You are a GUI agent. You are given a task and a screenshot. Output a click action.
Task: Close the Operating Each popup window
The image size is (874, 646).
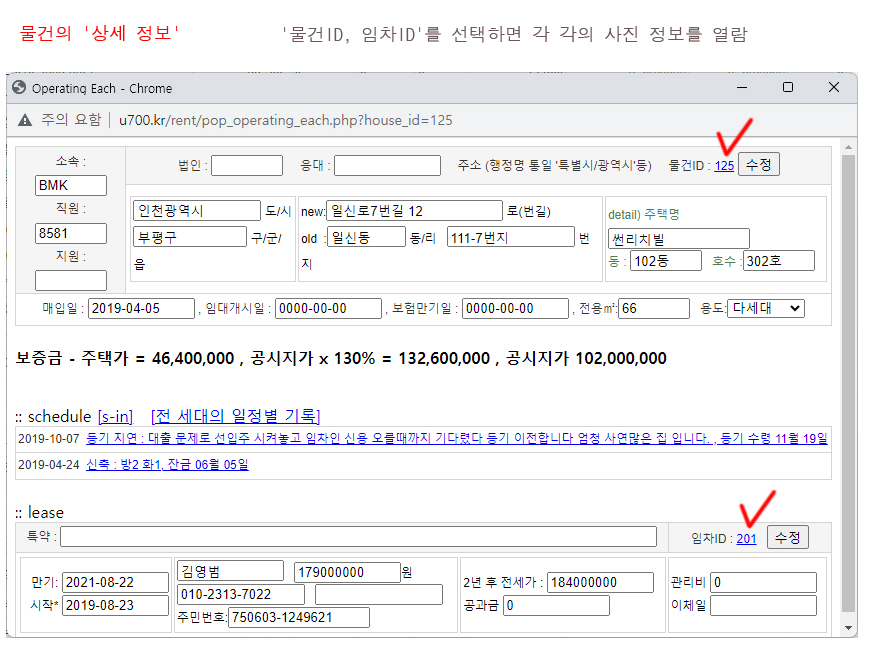point(834,88)
